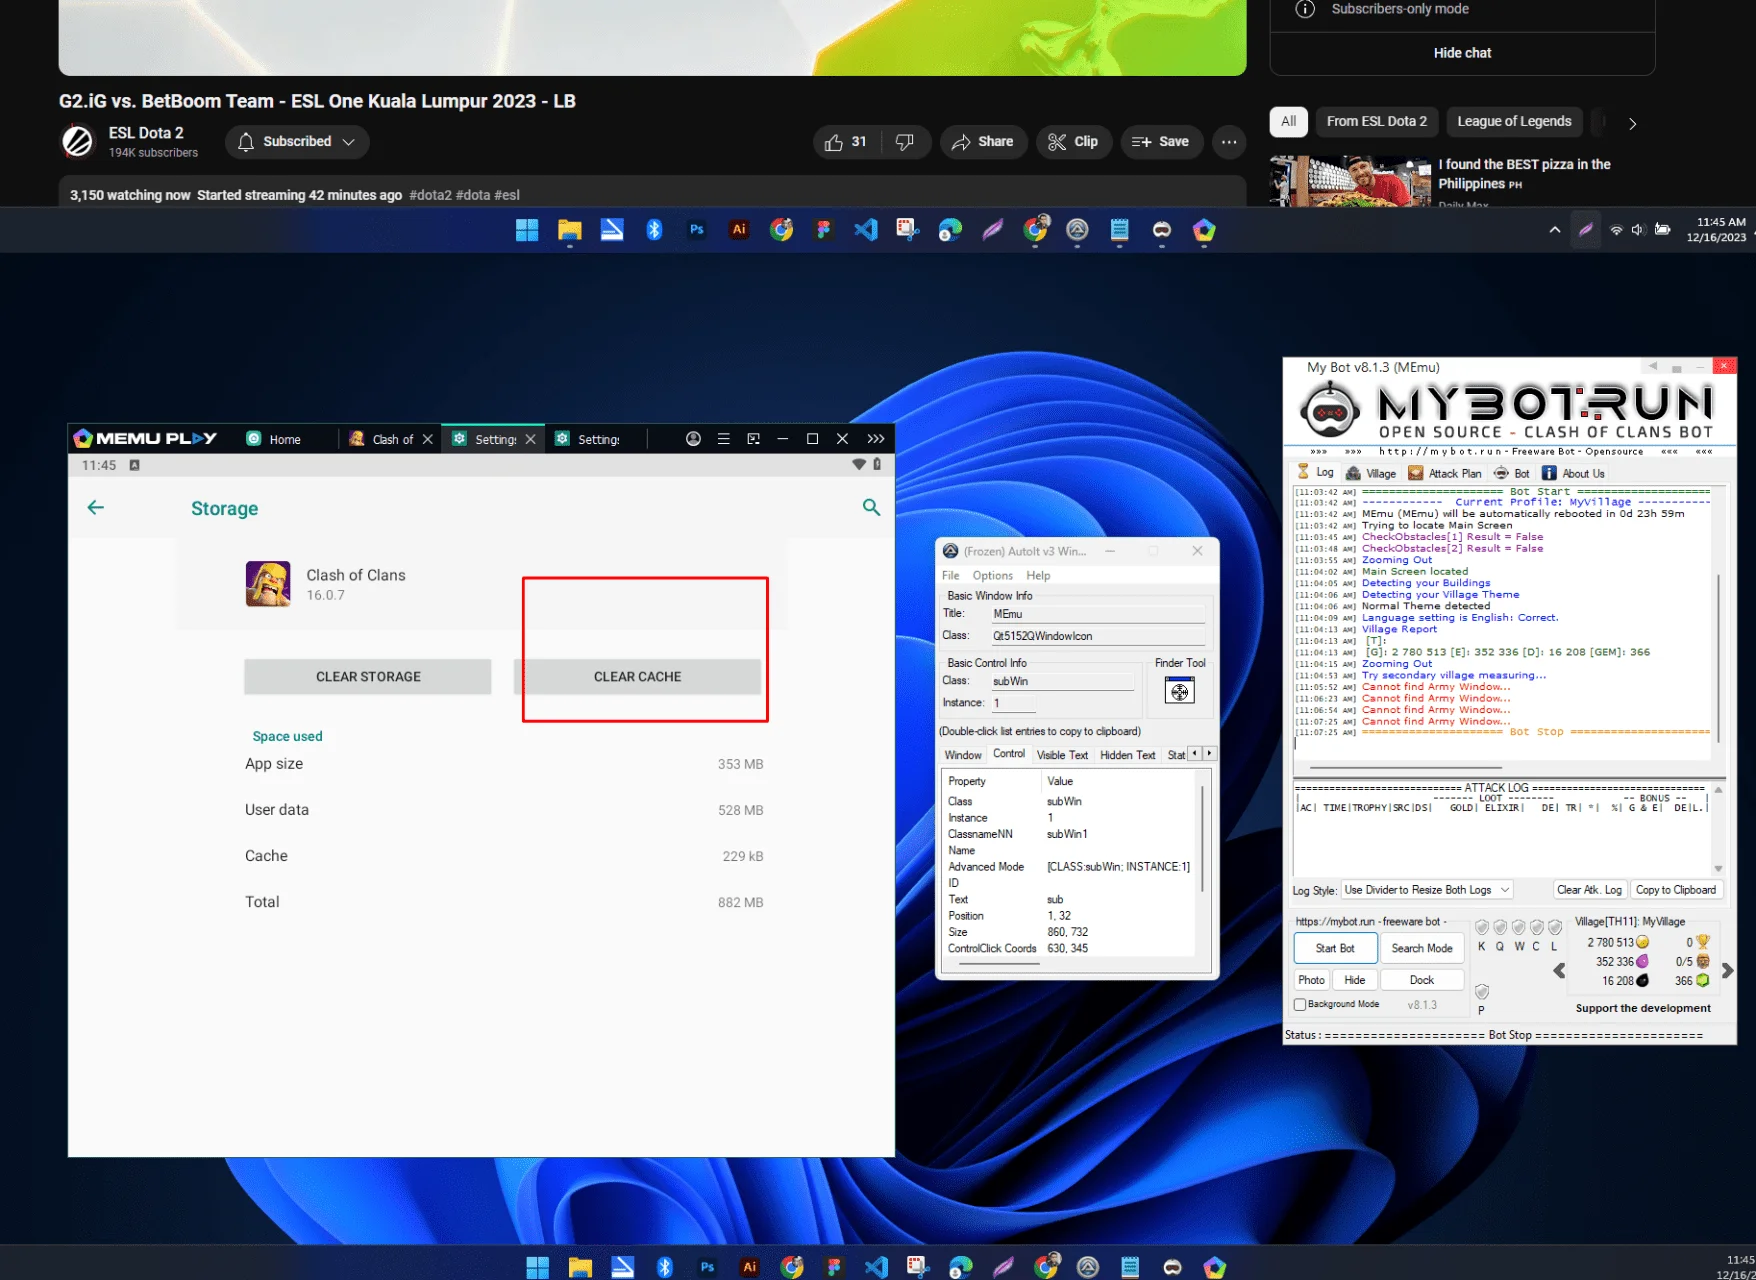Open the Attack Plan tab
The image size is (1756, 1280).
[1445, 473]
